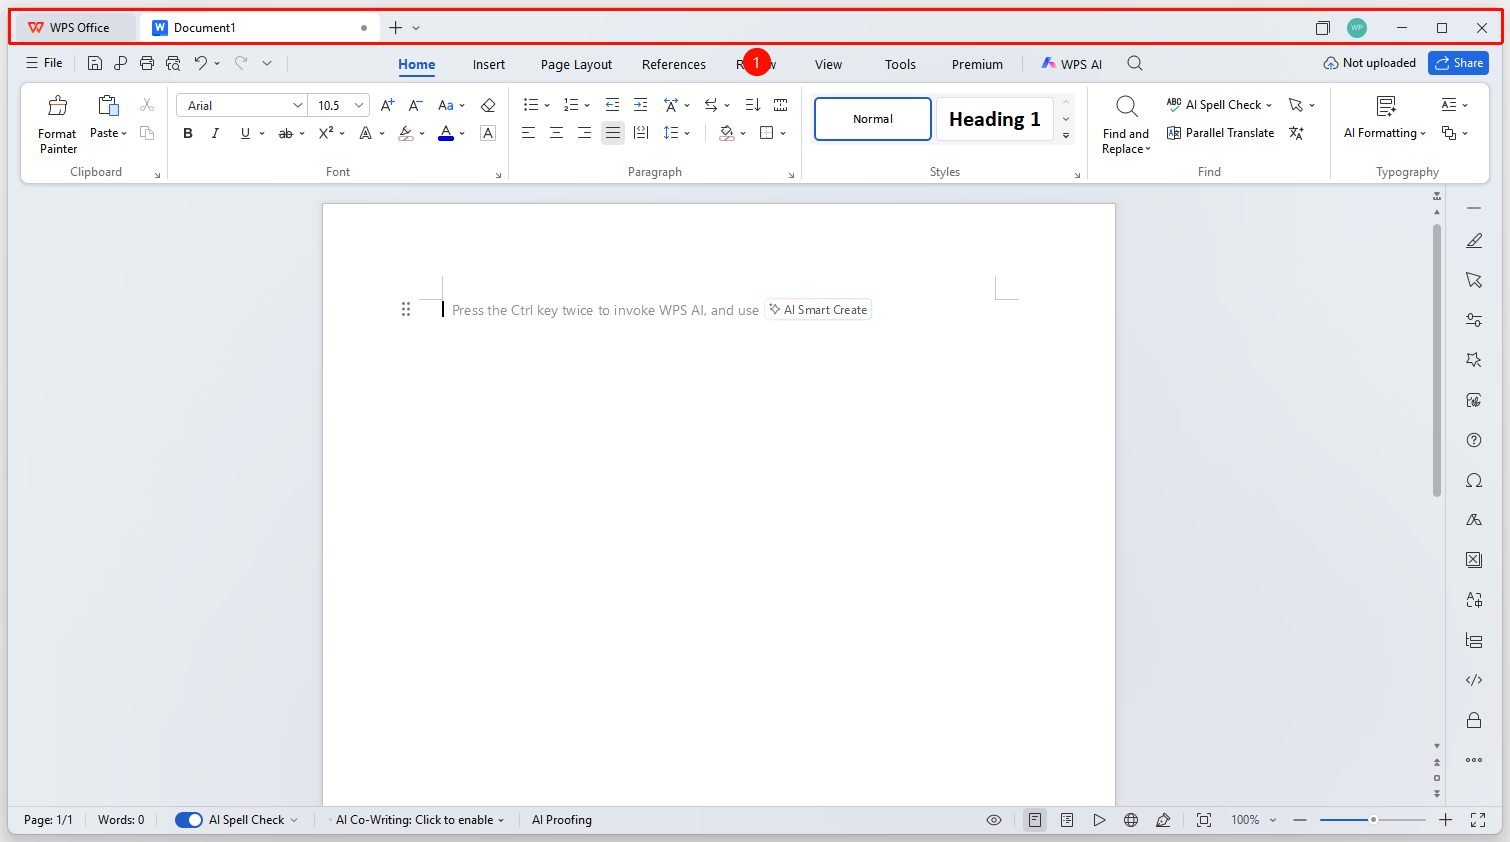This screenshot has width=1510, height=842.
Task: Click the Increase Indent icon
Action: pos(641,105)
